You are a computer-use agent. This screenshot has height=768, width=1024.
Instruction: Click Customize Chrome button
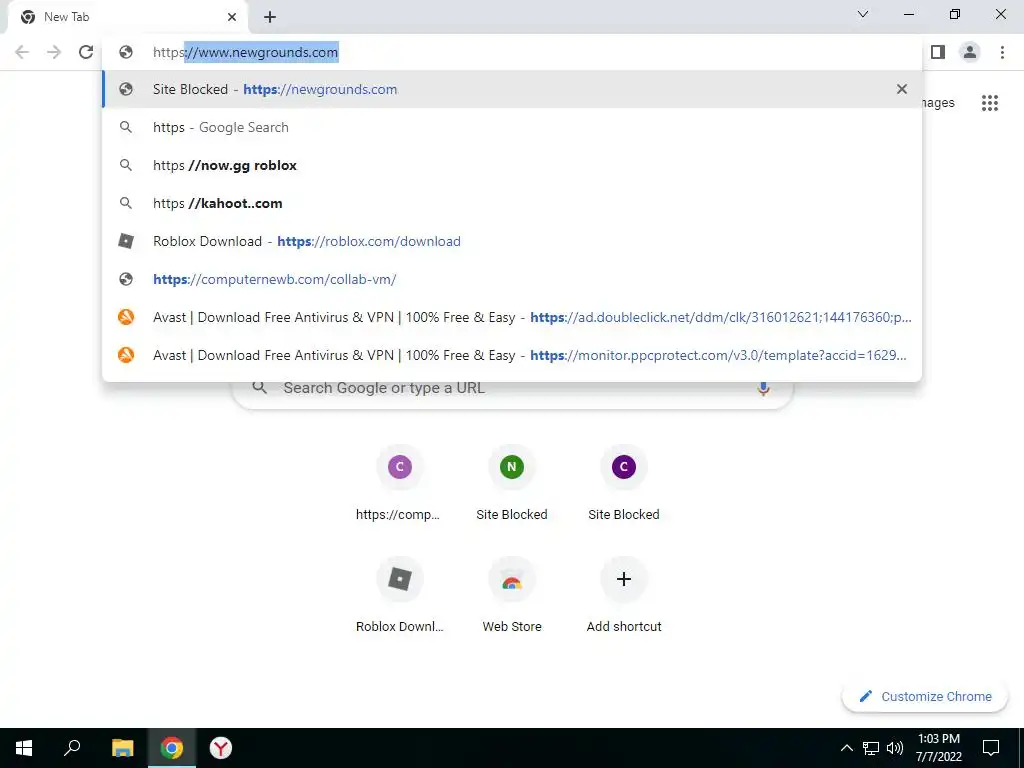coord(925,696)
